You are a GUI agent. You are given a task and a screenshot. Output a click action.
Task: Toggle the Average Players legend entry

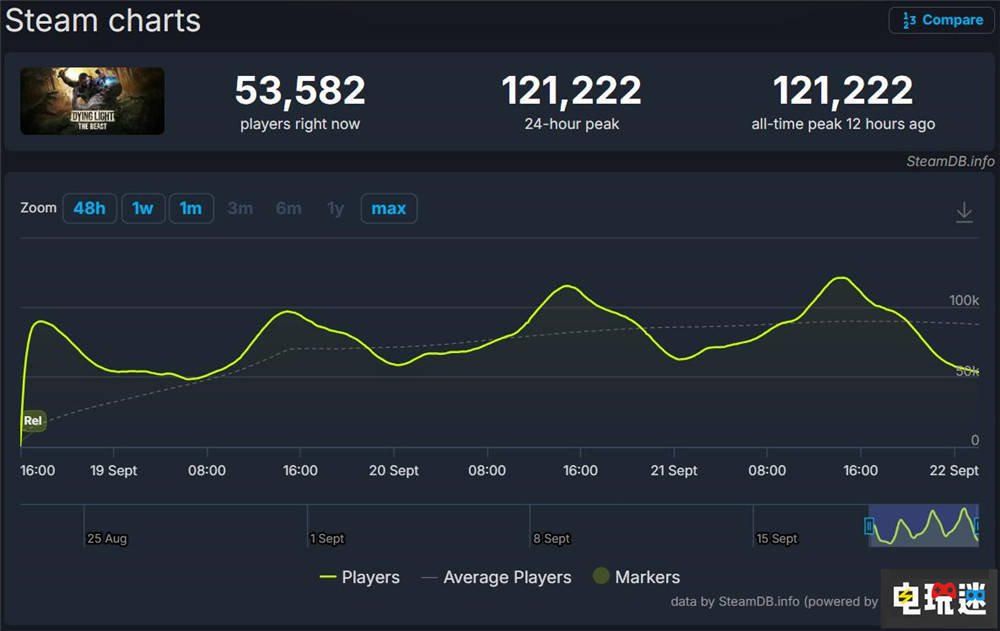tap(496, 577)
